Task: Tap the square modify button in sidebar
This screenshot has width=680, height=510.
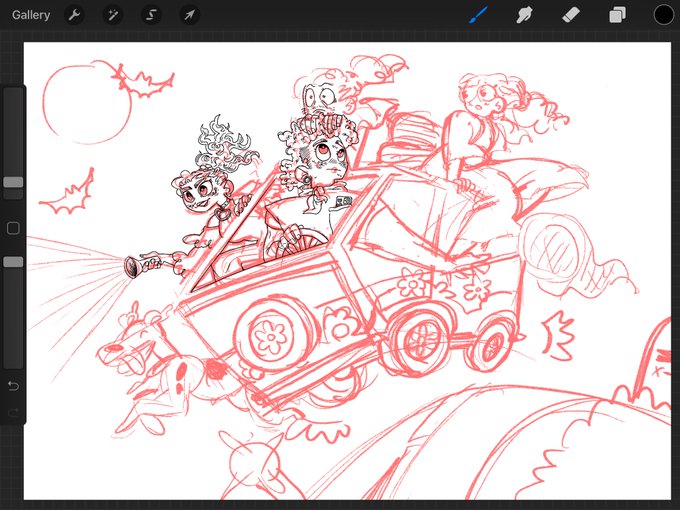Action: coord(13,228)
